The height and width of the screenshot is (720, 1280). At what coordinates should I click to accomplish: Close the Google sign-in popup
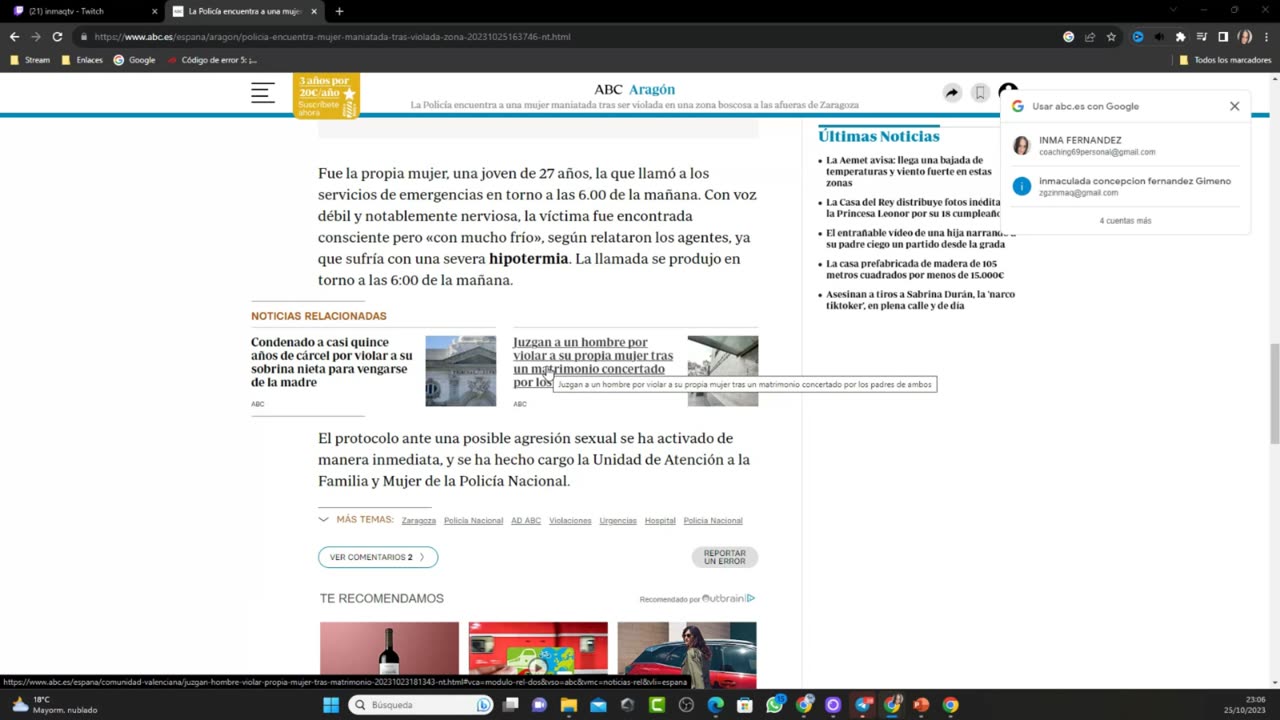tap(1234, 106)
